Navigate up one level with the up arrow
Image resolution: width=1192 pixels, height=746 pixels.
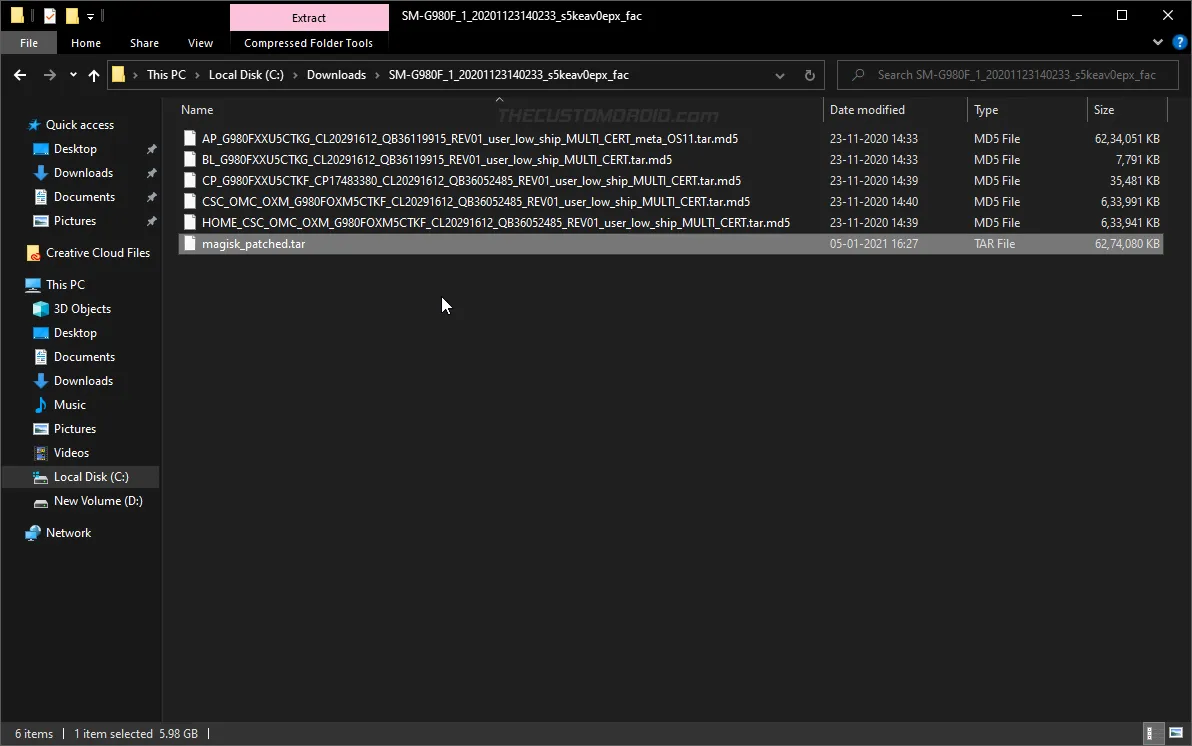coord(94,75)
